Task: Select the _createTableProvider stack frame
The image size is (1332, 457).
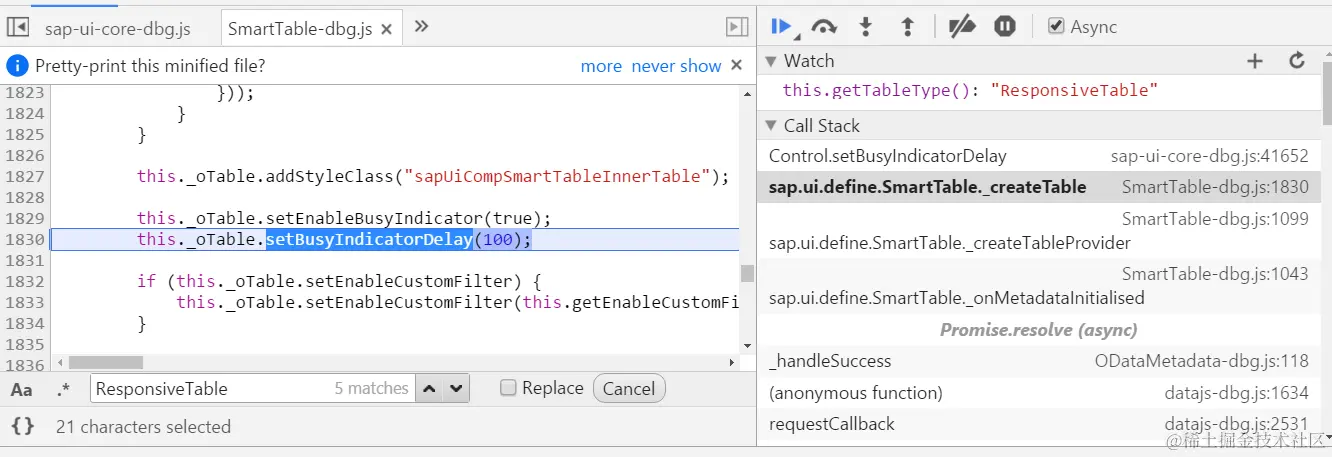Action: coord(1038,231)
